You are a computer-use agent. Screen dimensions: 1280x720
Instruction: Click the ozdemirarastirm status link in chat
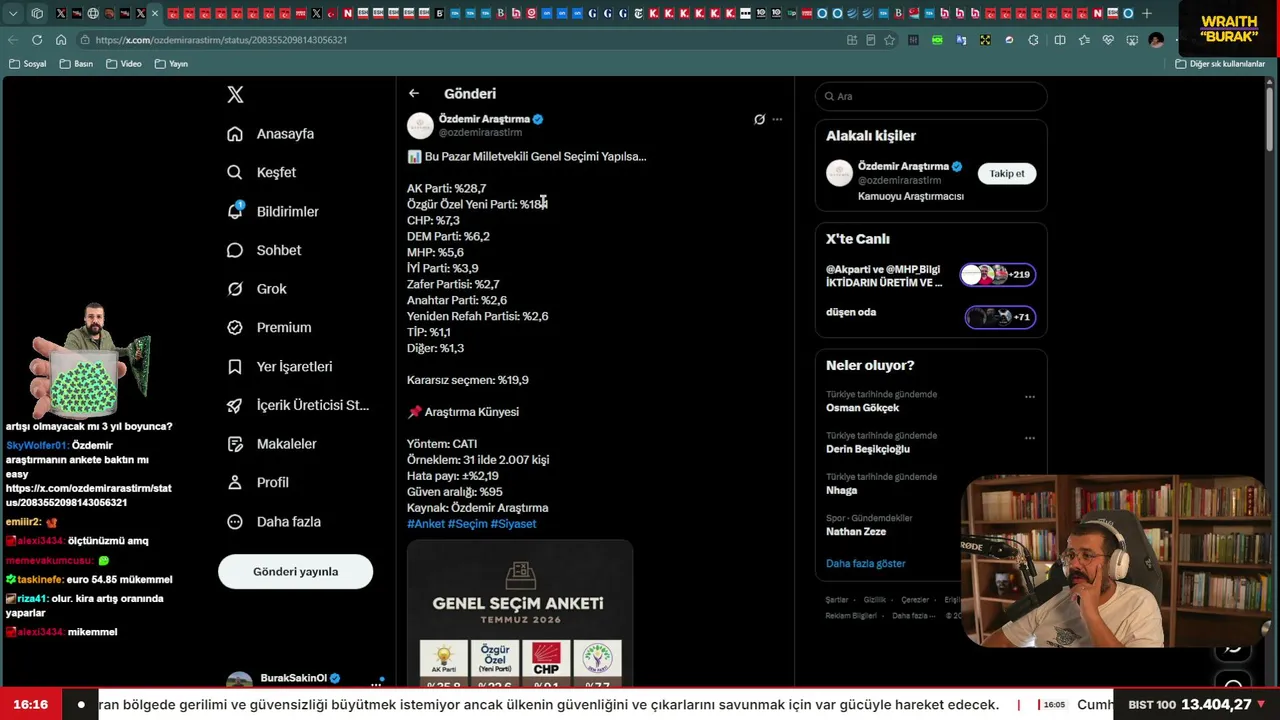coord(89,495)
